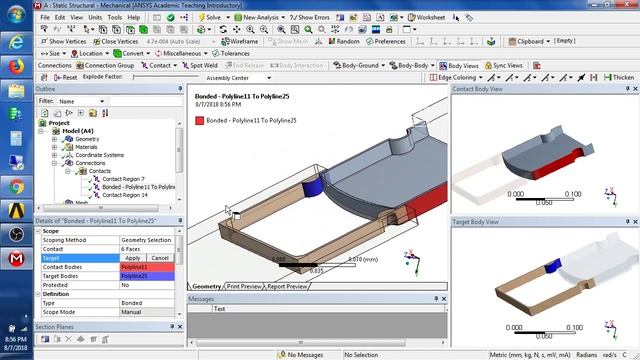Collapse the Contacts tree node

click(68, 171)
